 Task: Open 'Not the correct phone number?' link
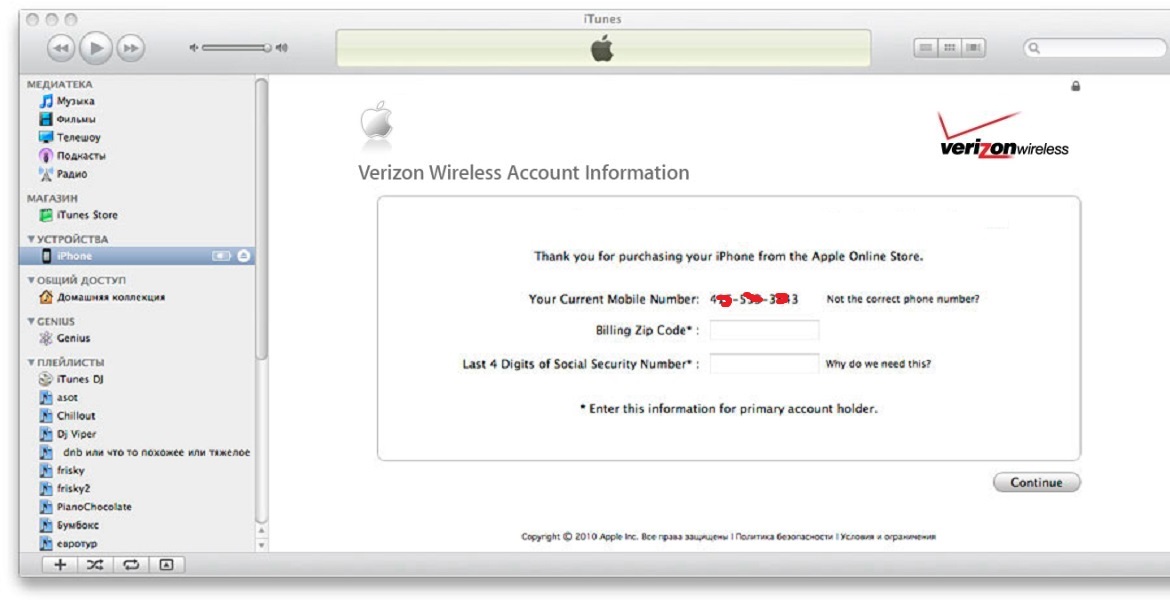tap(902, 300)
